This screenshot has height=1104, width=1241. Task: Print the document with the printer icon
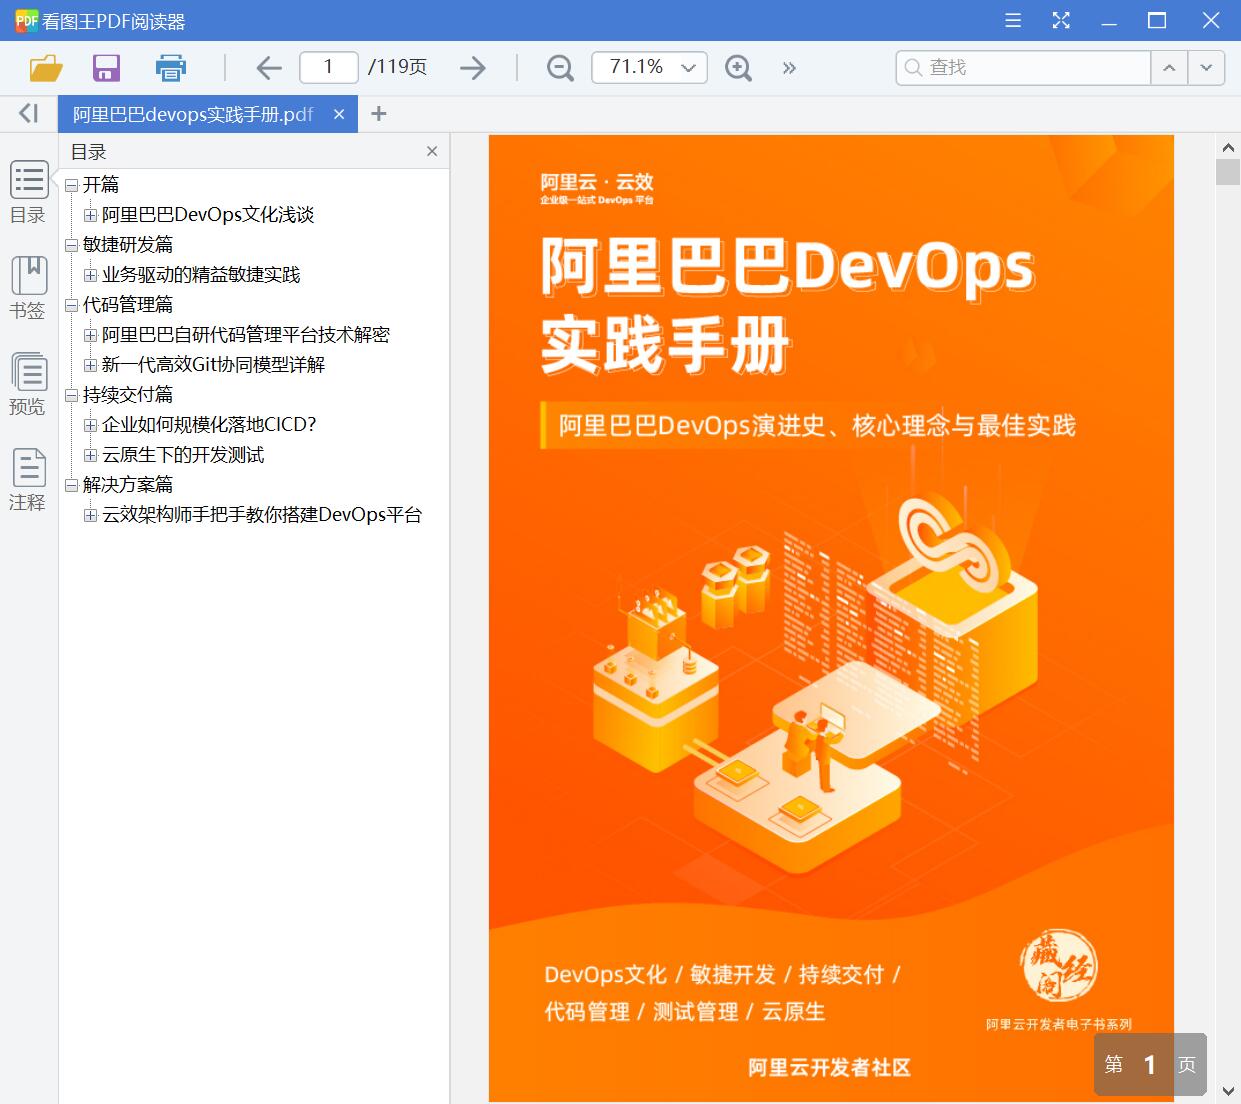pyautogui.click(x=171, y=67)
